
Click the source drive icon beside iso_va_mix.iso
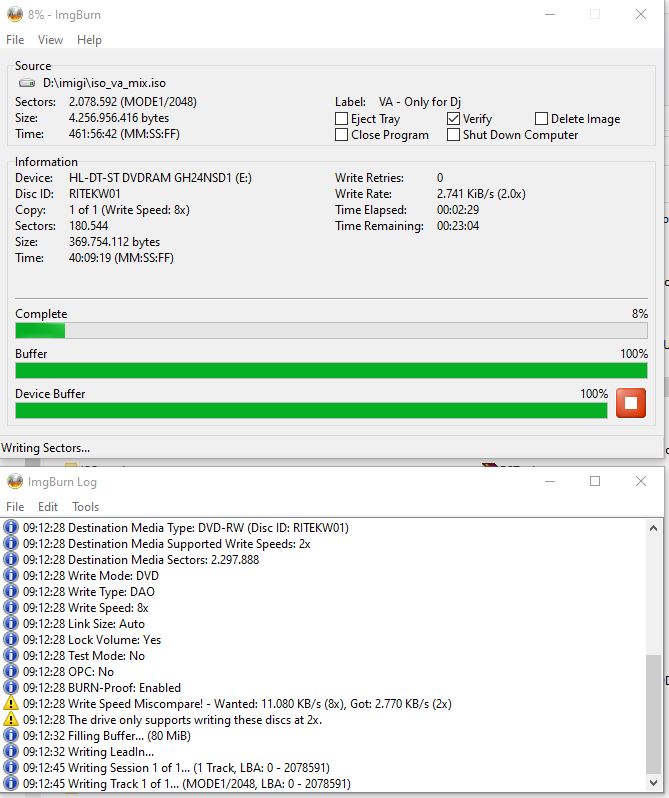[27, 83]
